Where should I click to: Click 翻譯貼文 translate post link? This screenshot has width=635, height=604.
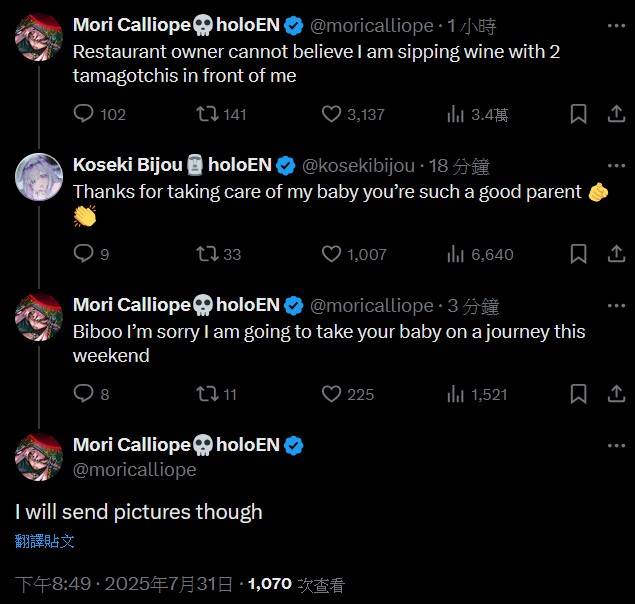coord(45,542)
